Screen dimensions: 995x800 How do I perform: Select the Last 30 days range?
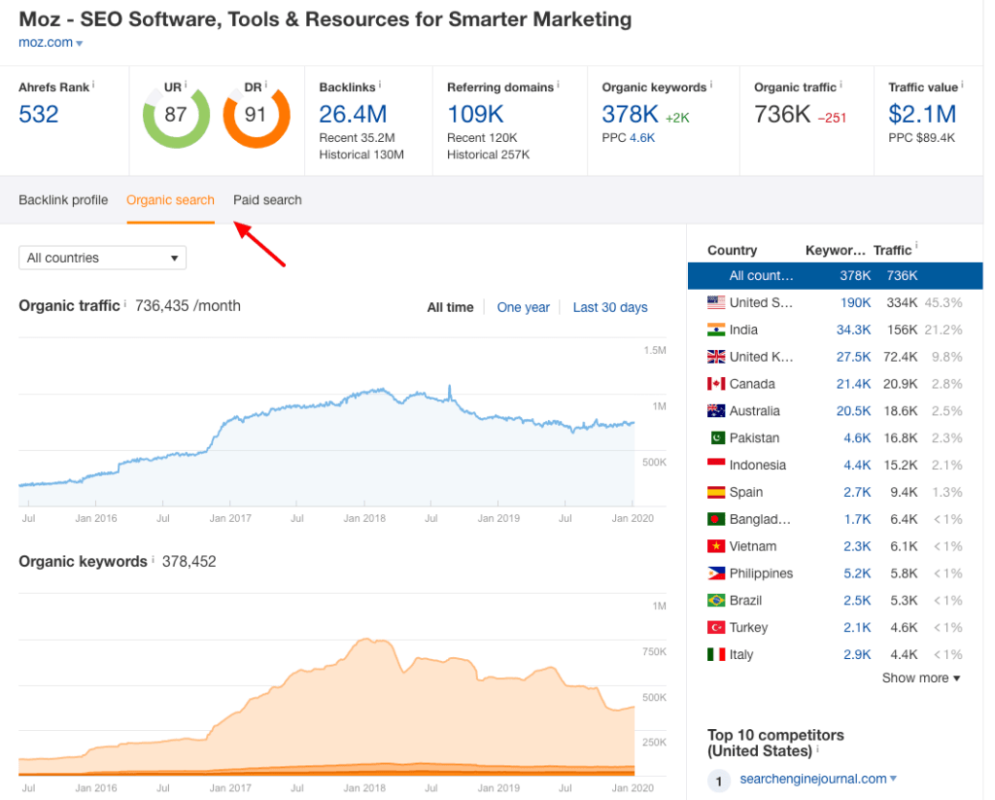point(610,308)
